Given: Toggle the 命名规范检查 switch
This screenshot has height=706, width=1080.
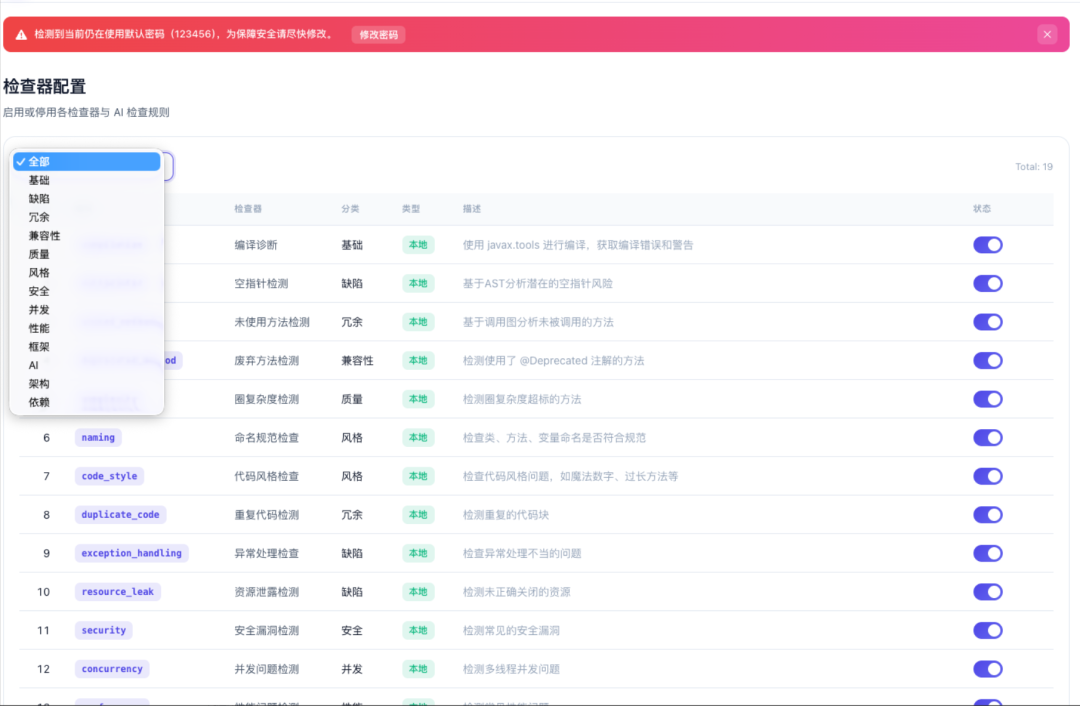Looking at the screenshot, I should tap(988, 437).
